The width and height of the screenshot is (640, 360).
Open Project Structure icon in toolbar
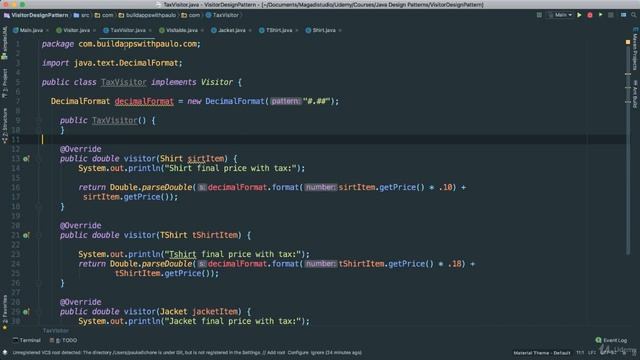pyautogui.click(x=623, y=15)
